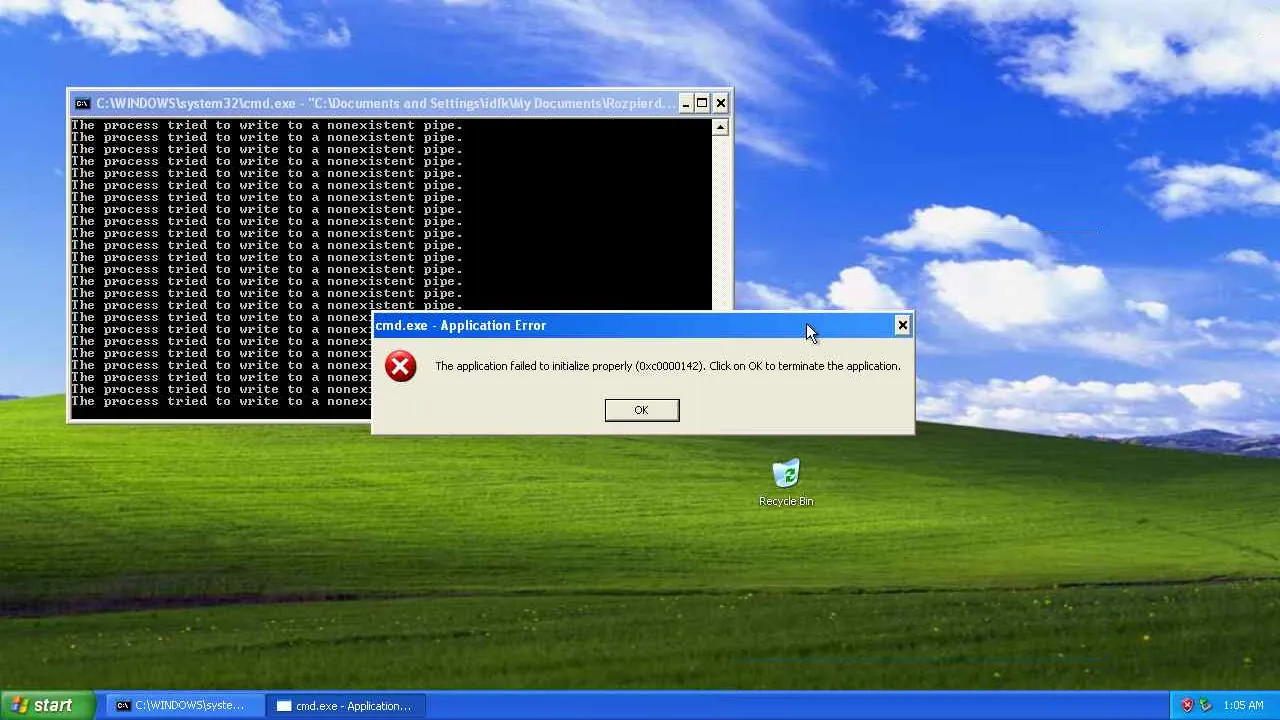
Task: Open the Recycle Bin desktop icon
Action: (x=786, y=483)
